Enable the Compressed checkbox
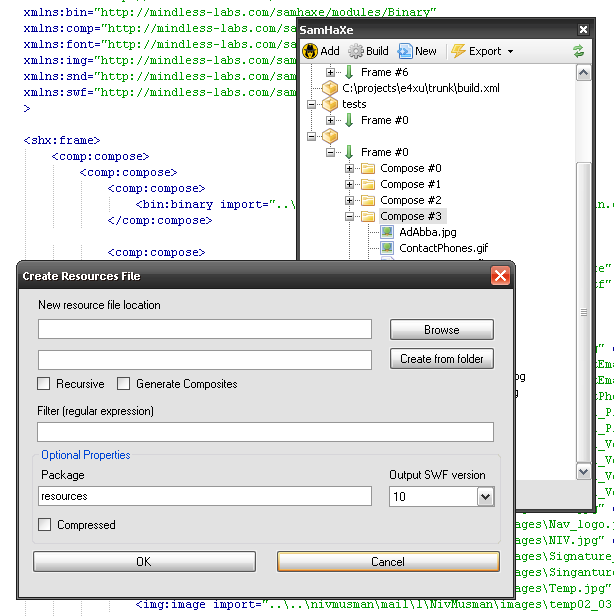The height and width of the screenshot is (616, 614). [x=44, y=524]
